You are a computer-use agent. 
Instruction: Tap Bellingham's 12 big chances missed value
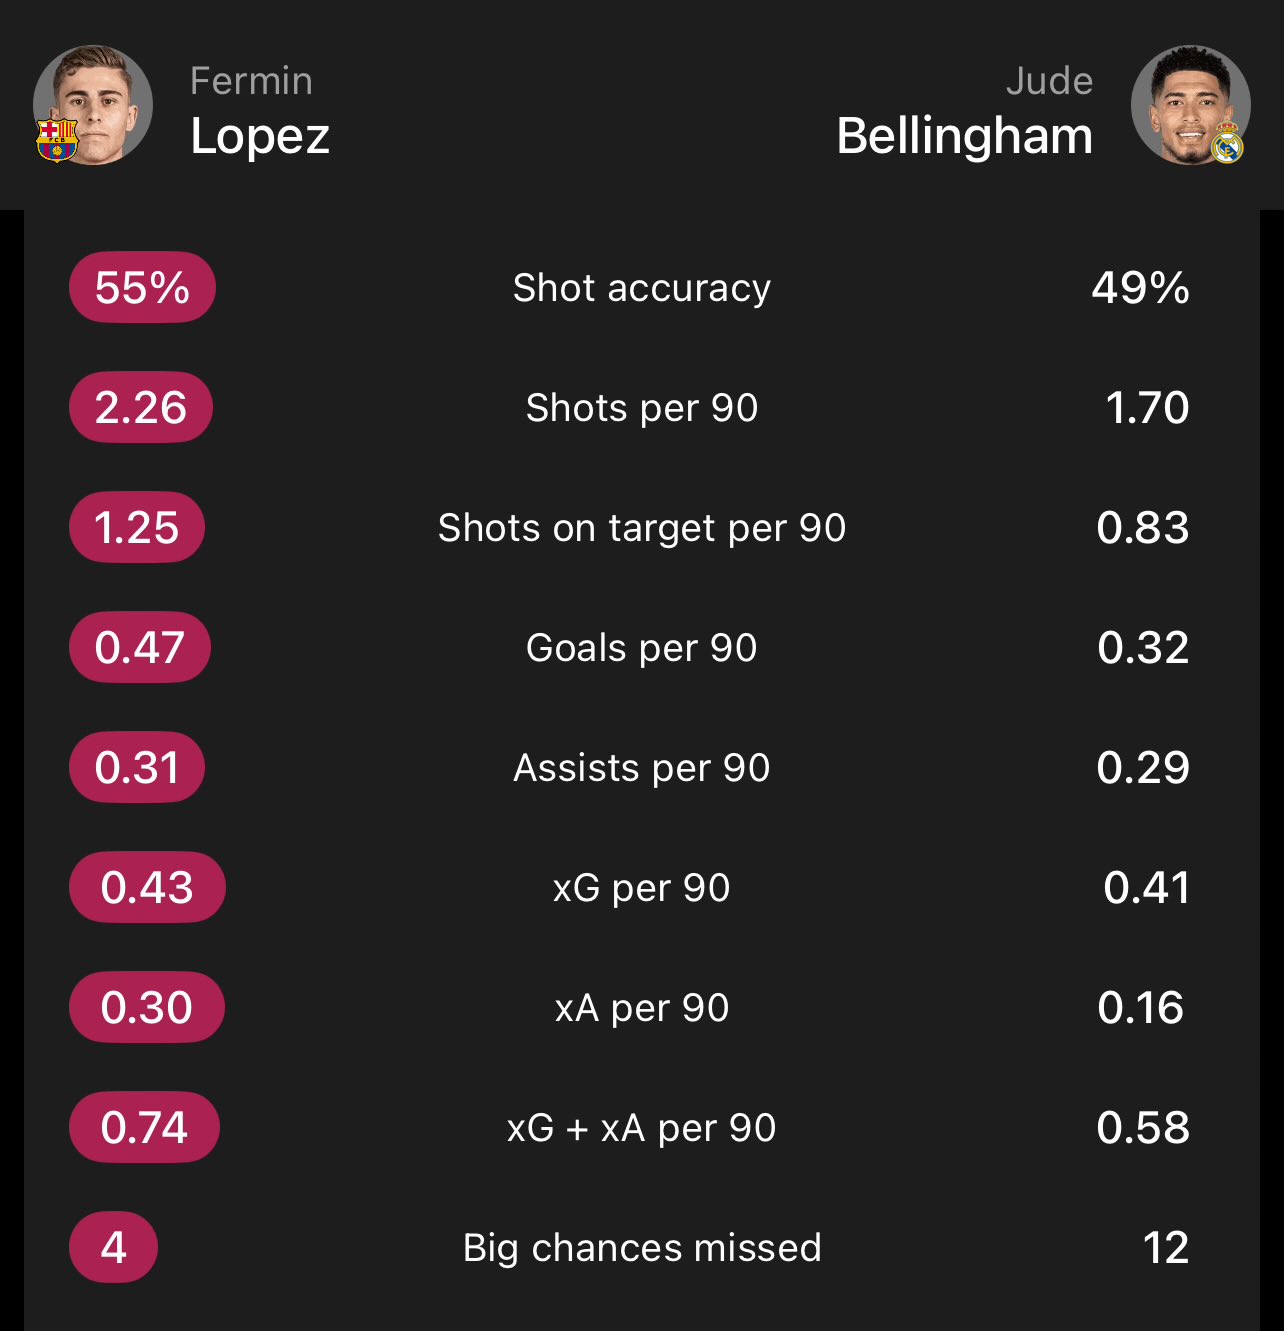[1165, 1248]
